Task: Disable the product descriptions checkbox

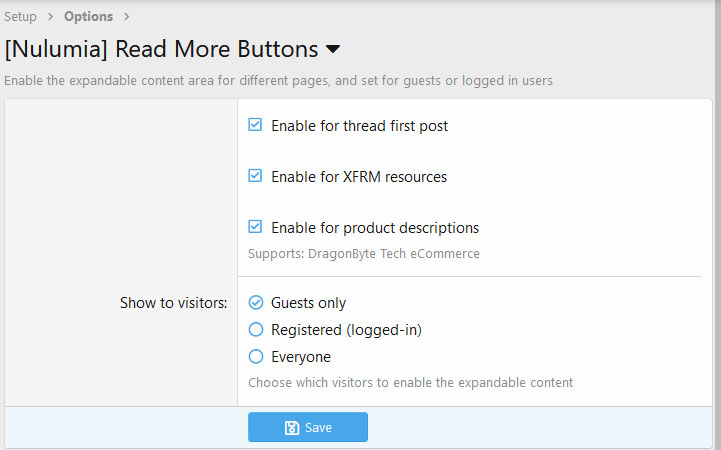Action: click(x=255, y=227)
